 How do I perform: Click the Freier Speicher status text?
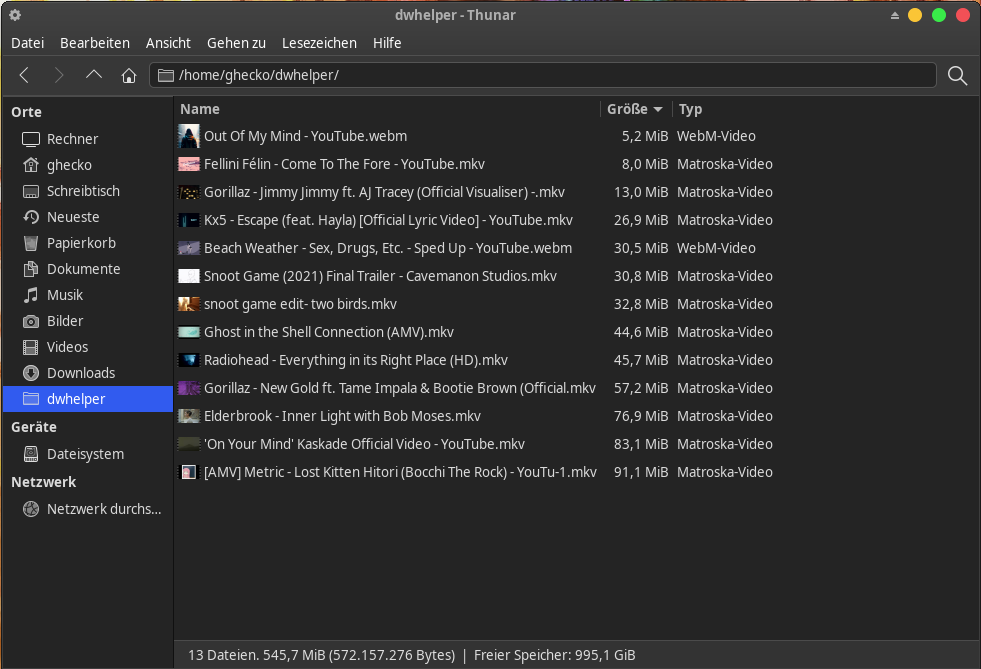[x=554, y=655]
